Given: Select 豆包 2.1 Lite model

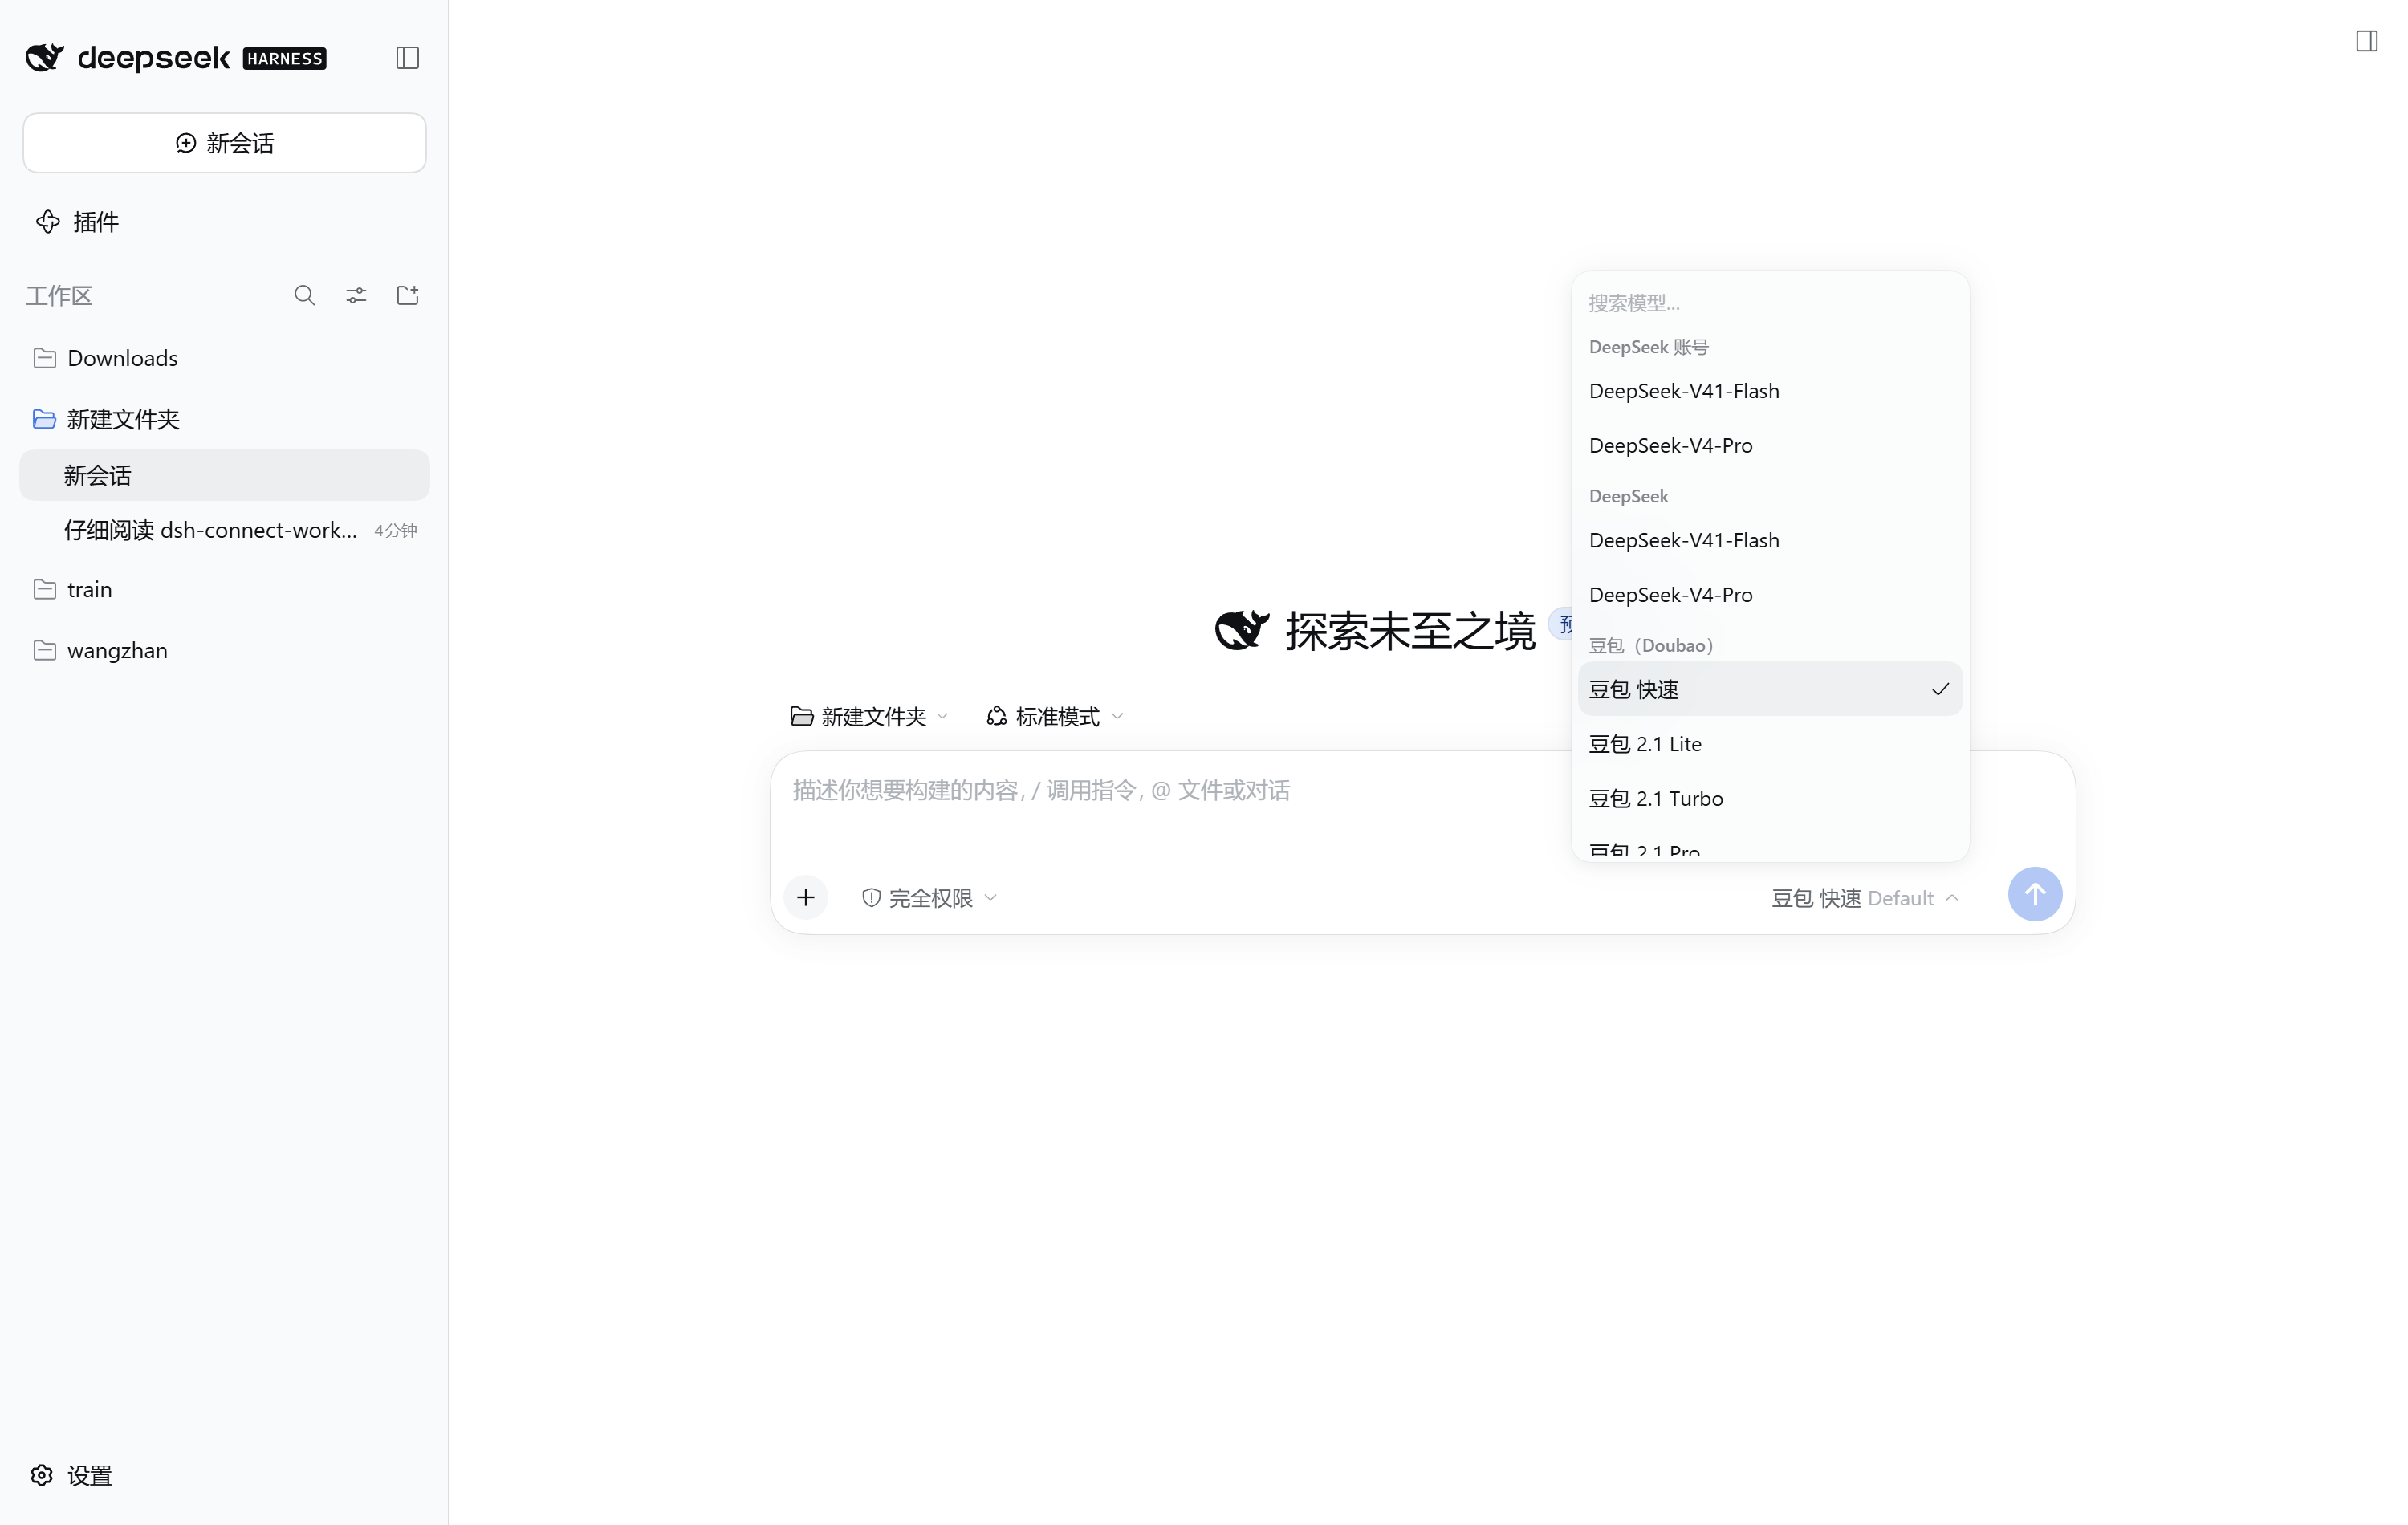Looking at the screenshot, I should pos(1770,744).
